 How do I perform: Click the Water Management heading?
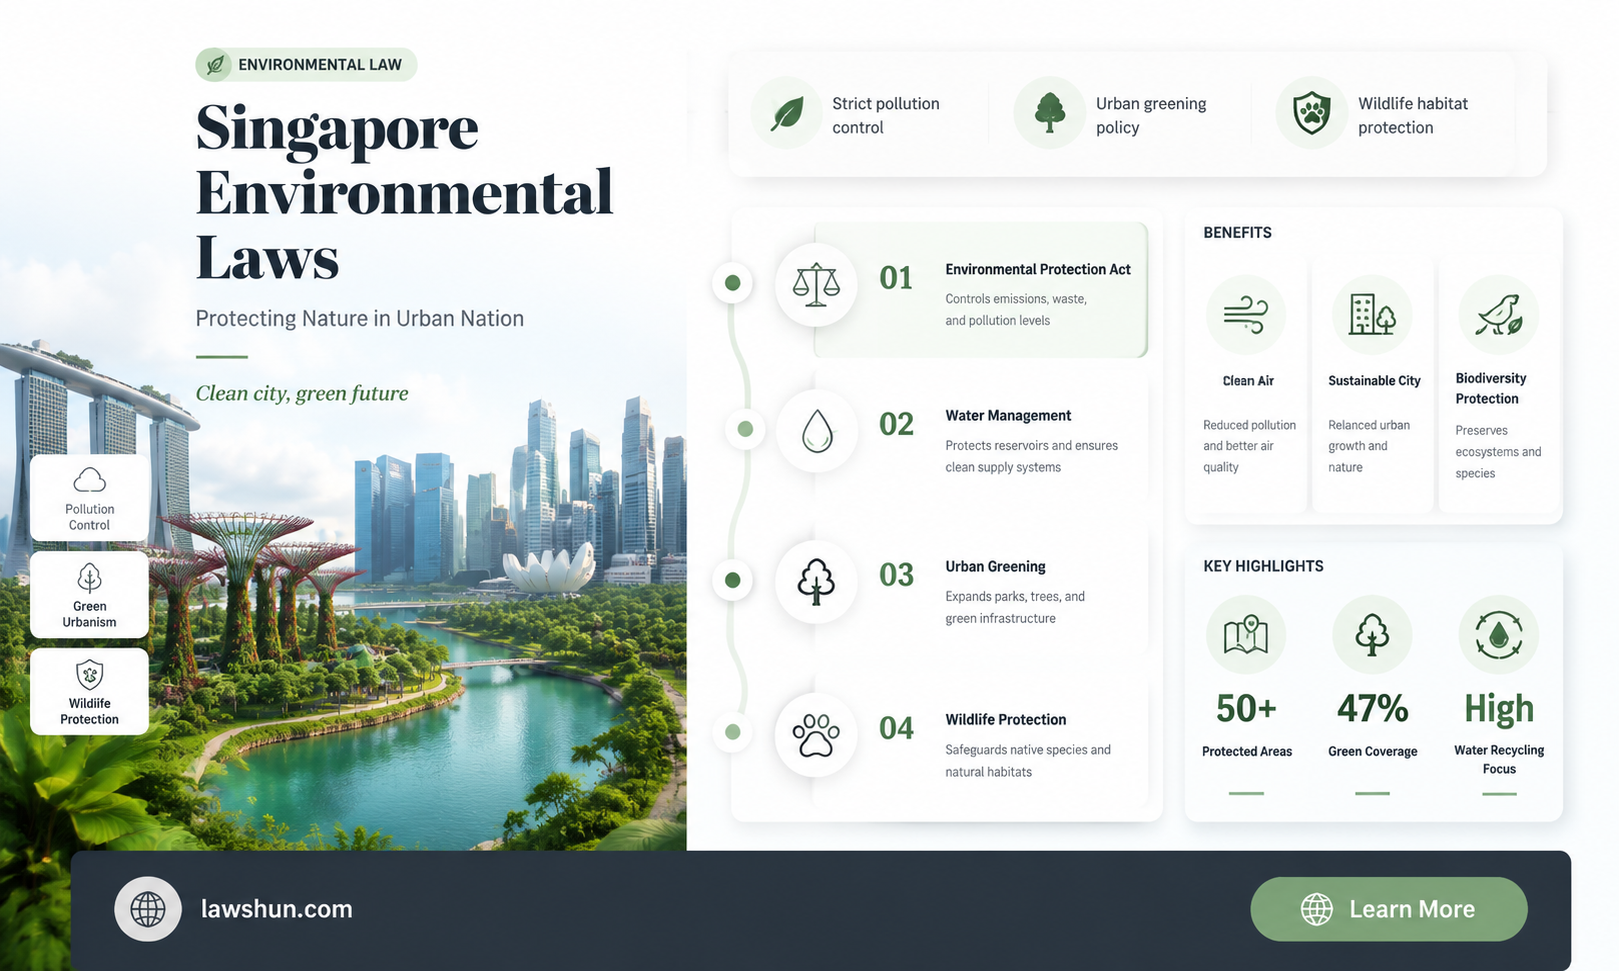(x=1008, y=415)
